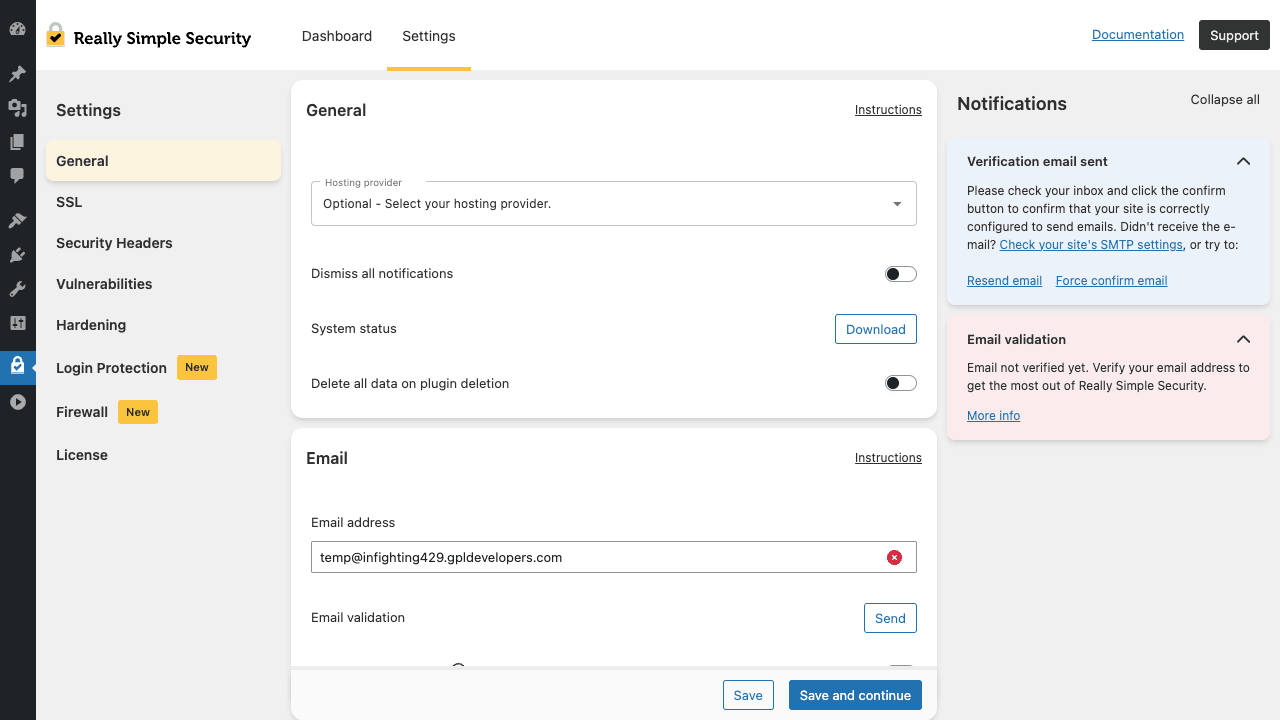This screenshot has height=720, width=1280.
Task: Collapse the Email validation notification
Action: pyautogui.click(x=1243, y=339)
